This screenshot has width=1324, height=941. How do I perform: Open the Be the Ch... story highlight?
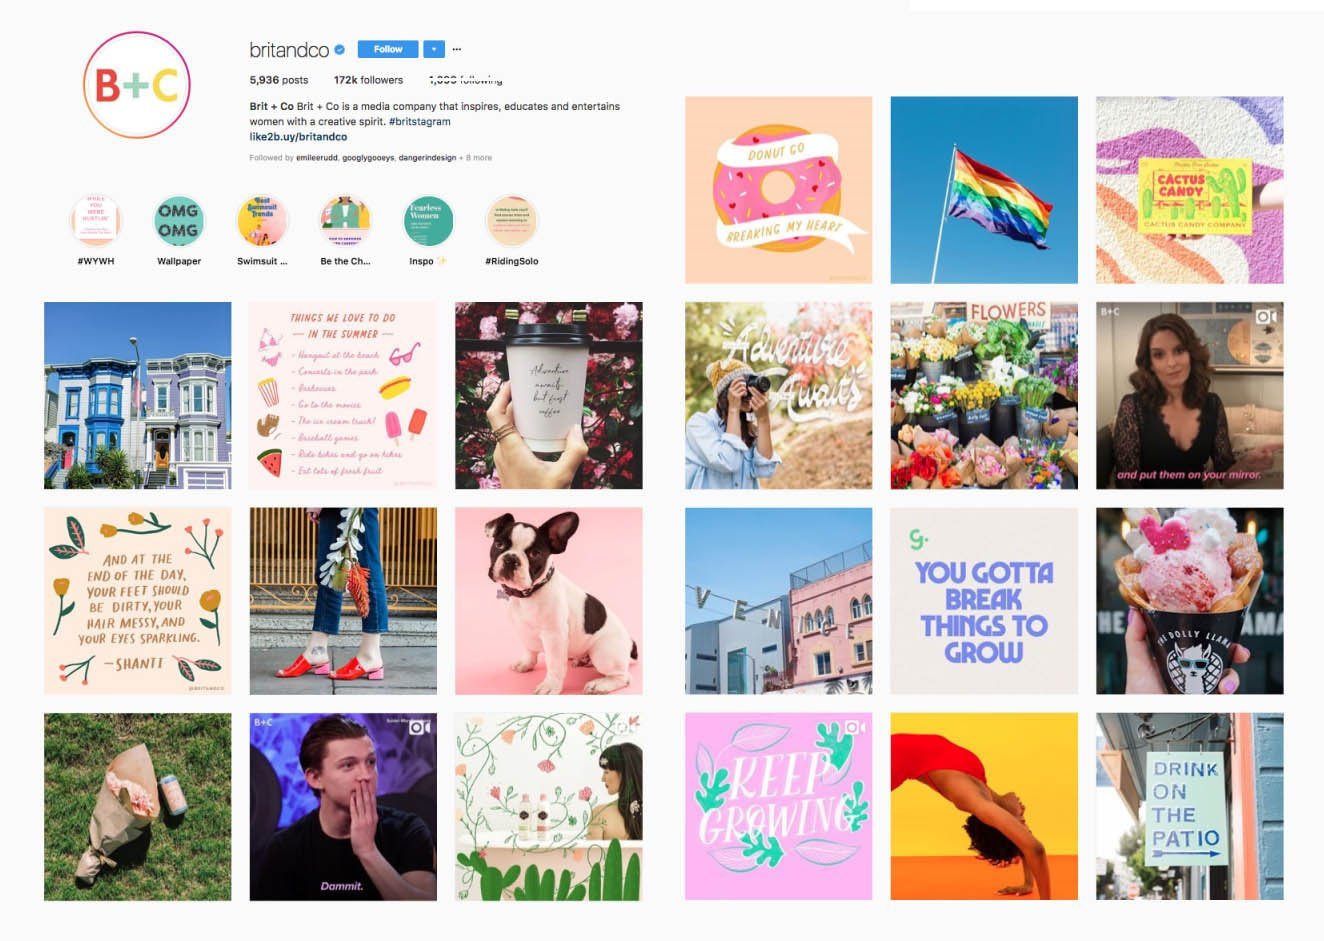click(345, 221)
